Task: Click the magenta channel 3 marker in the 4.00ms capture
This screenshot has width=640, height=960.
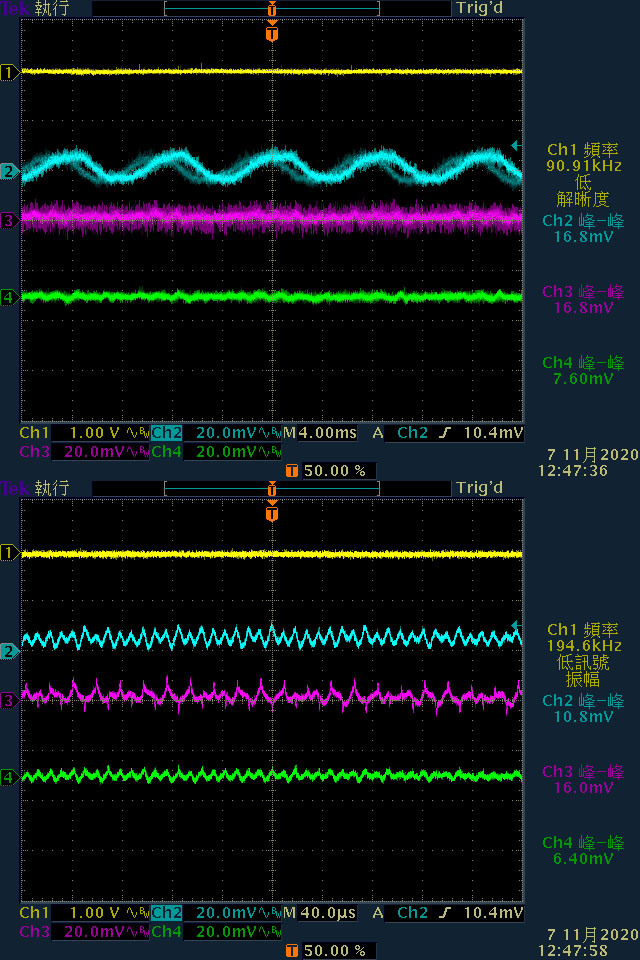Action: 9,220
